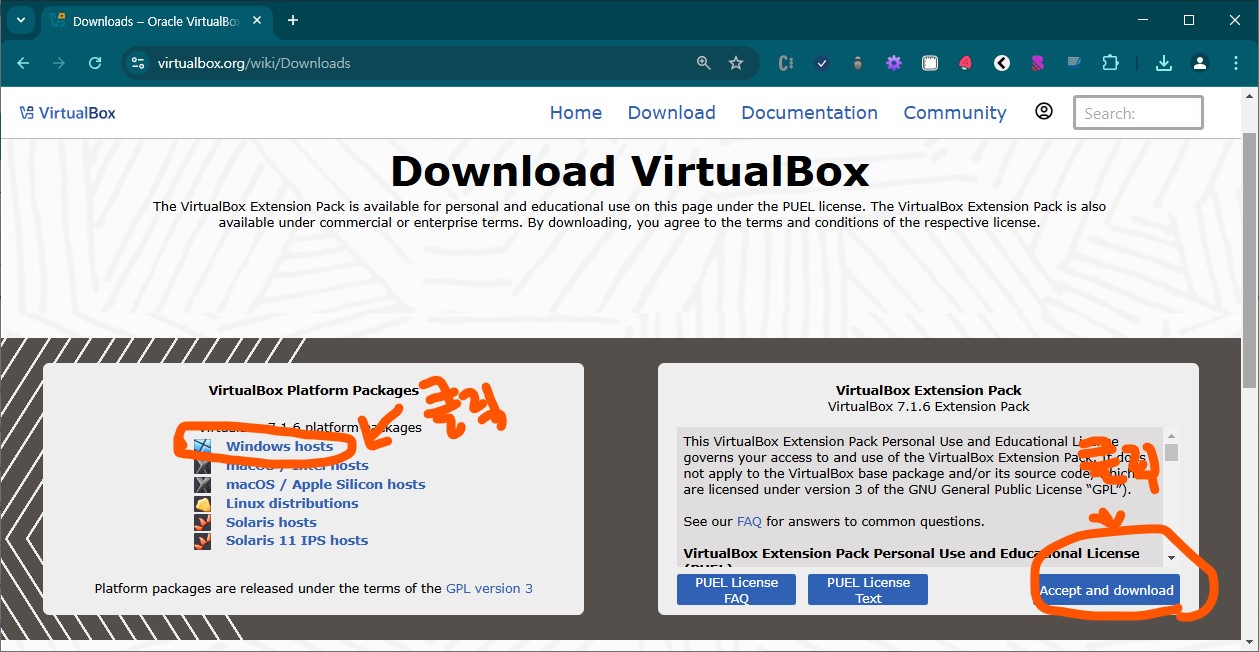Viewport: 1259px width, 652px height.
Task: Open the red strawberry extension icon
Action: 966,63
